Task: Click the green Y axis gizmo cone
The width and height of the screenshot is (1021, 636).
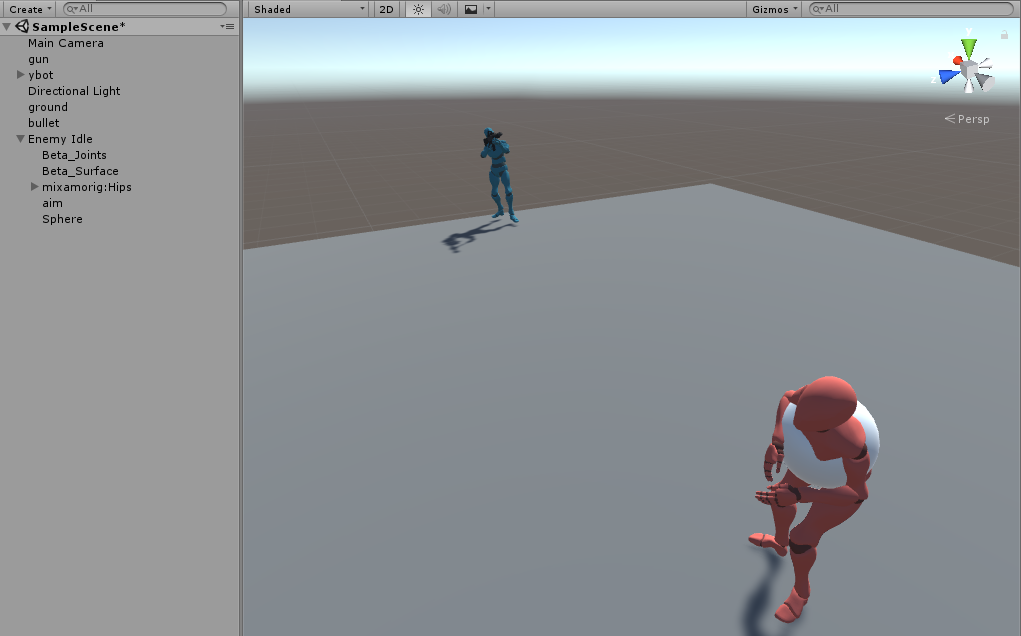Action: tap(969, 48)
